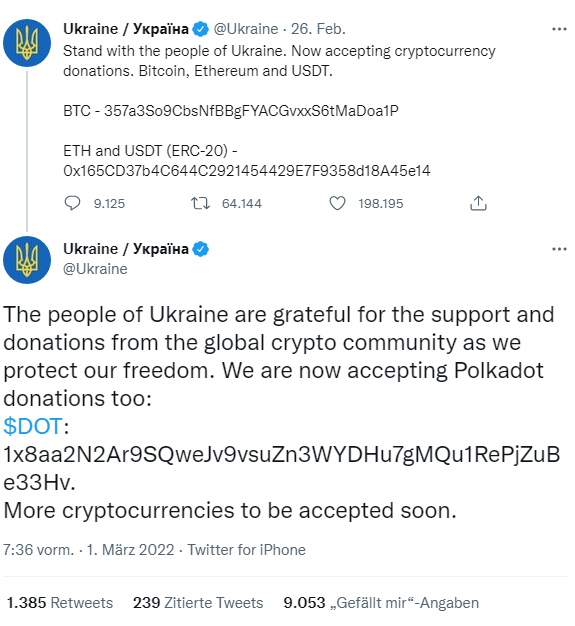Open the 7:36 vorm. 1. März 2022 timestamp
The width and height of the screenshot is (575, 626).
89,550
